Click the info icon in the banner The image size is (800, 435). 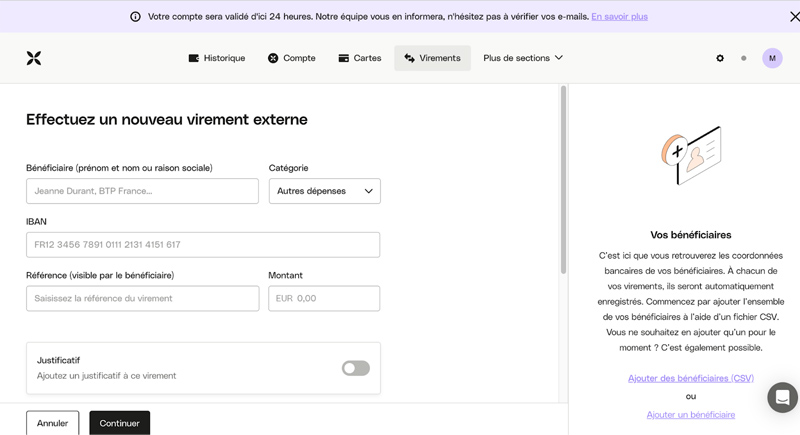point(135,17)
